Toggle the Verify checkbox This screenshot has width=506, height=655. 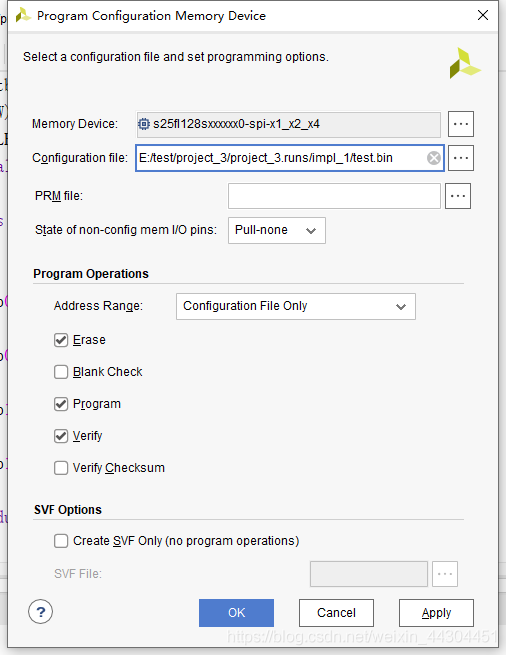pos(61,436)
